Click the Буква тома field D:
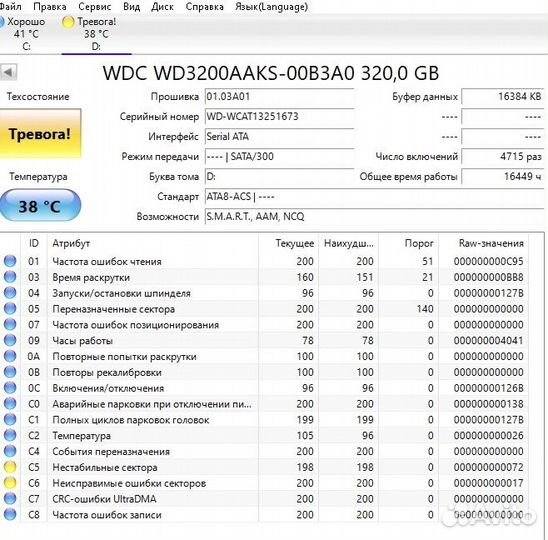 coord(279,177)
